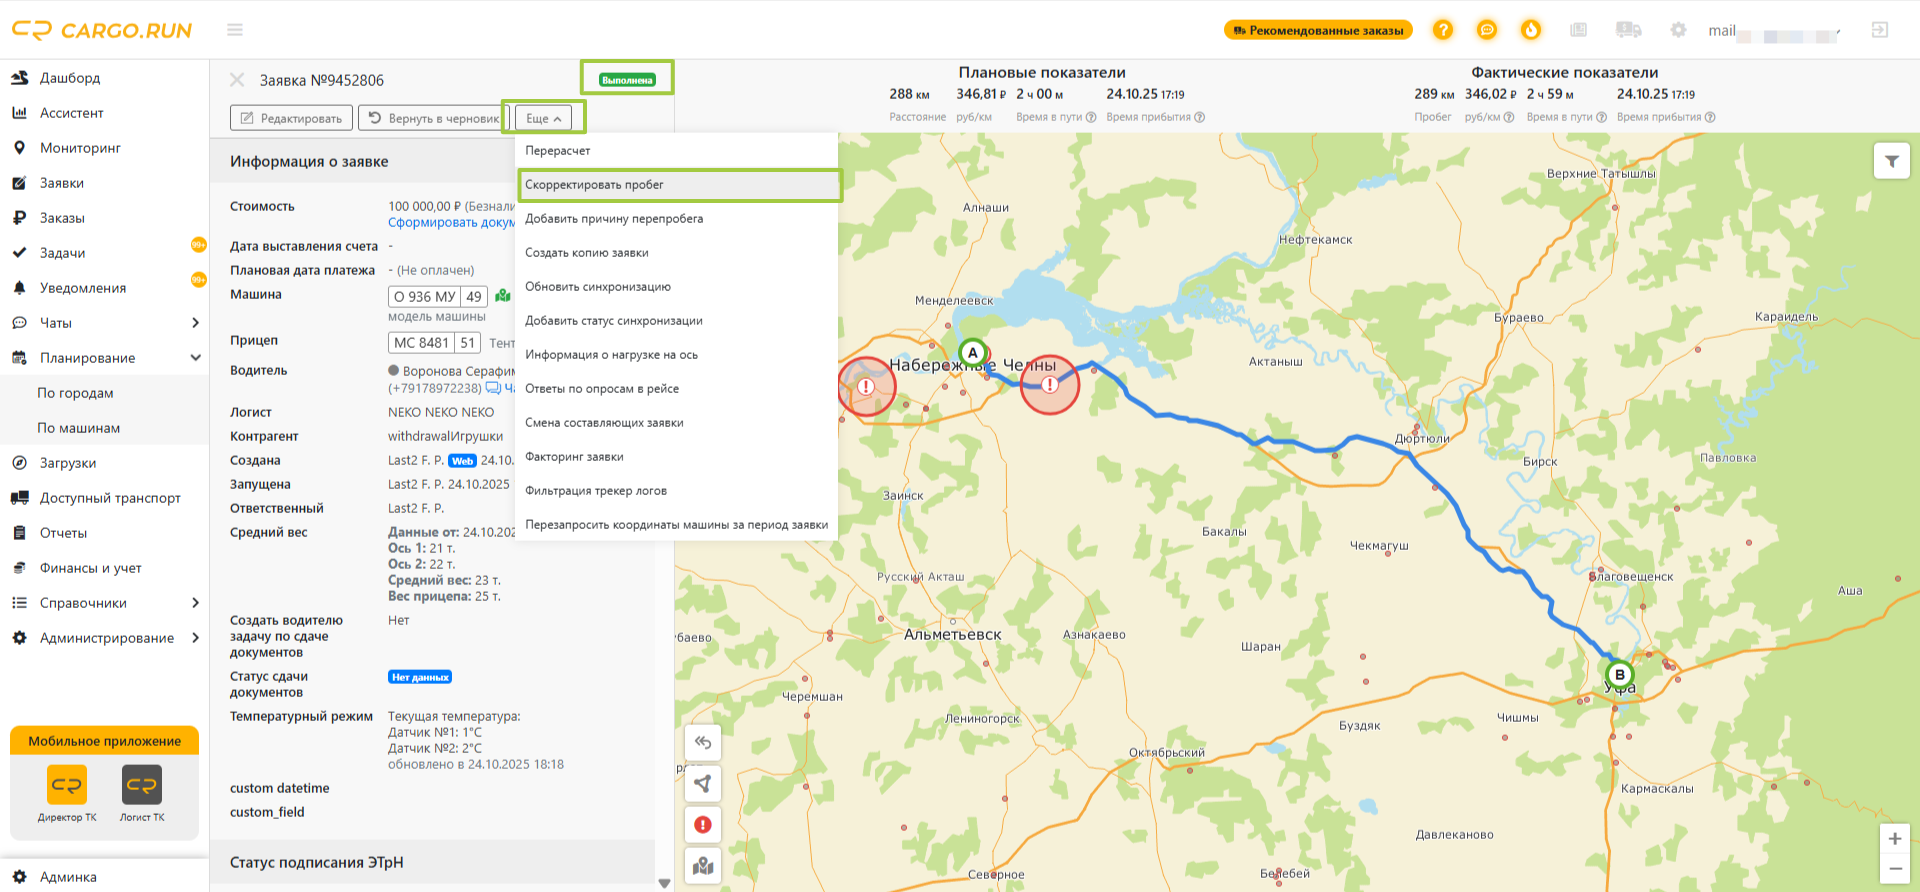The height and width of the screenshot is (892, 1920).
Task: Click the red alert icon on map toolbar
Action: tap(703, 825)
